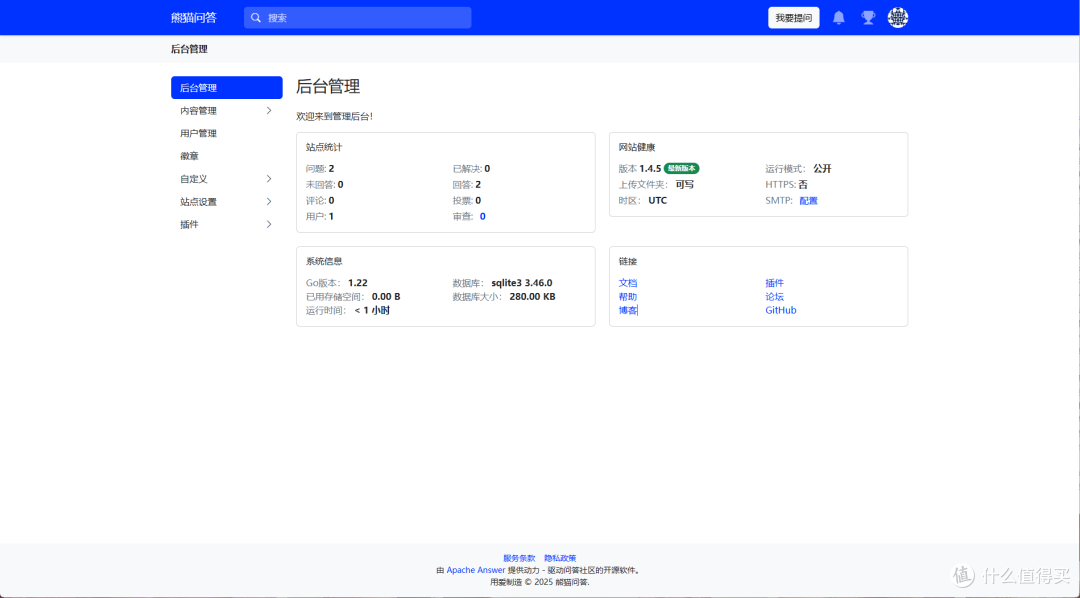Open the 博客 link
The image size is (1080, 598).
tap(627, 311)
